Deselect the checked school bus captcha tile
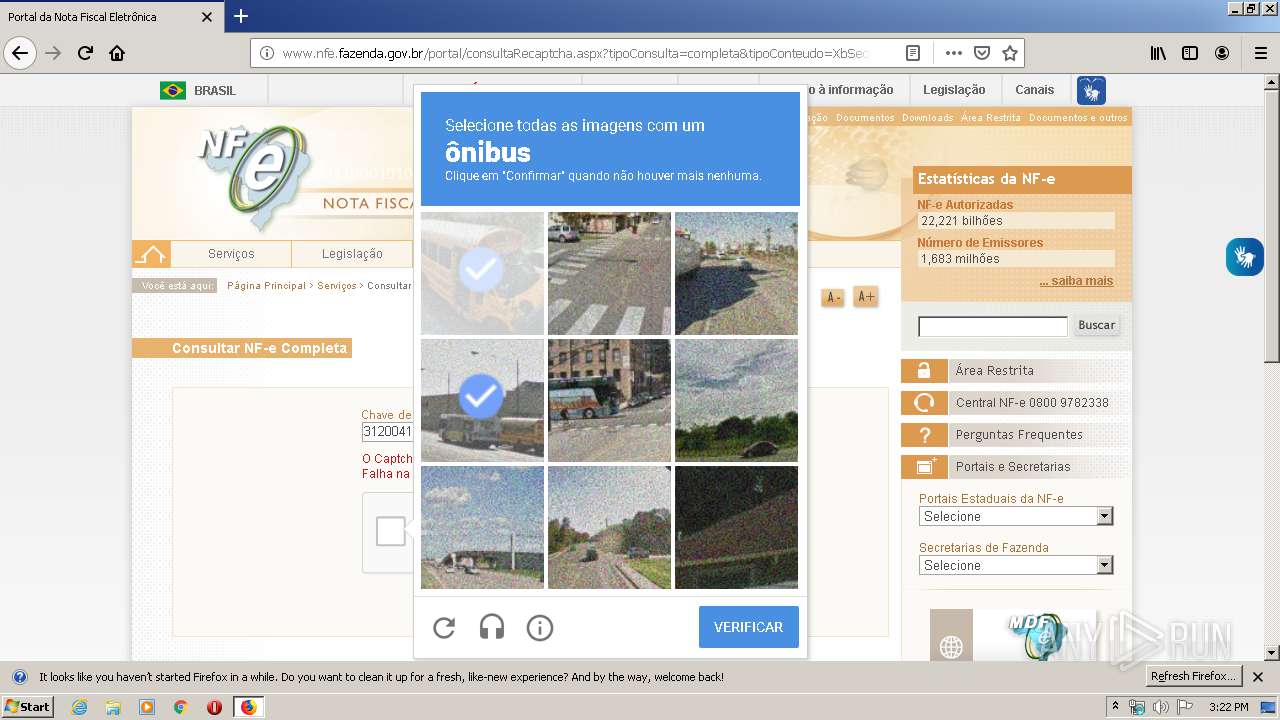The image size is (1280, 720). pos(482,273)
